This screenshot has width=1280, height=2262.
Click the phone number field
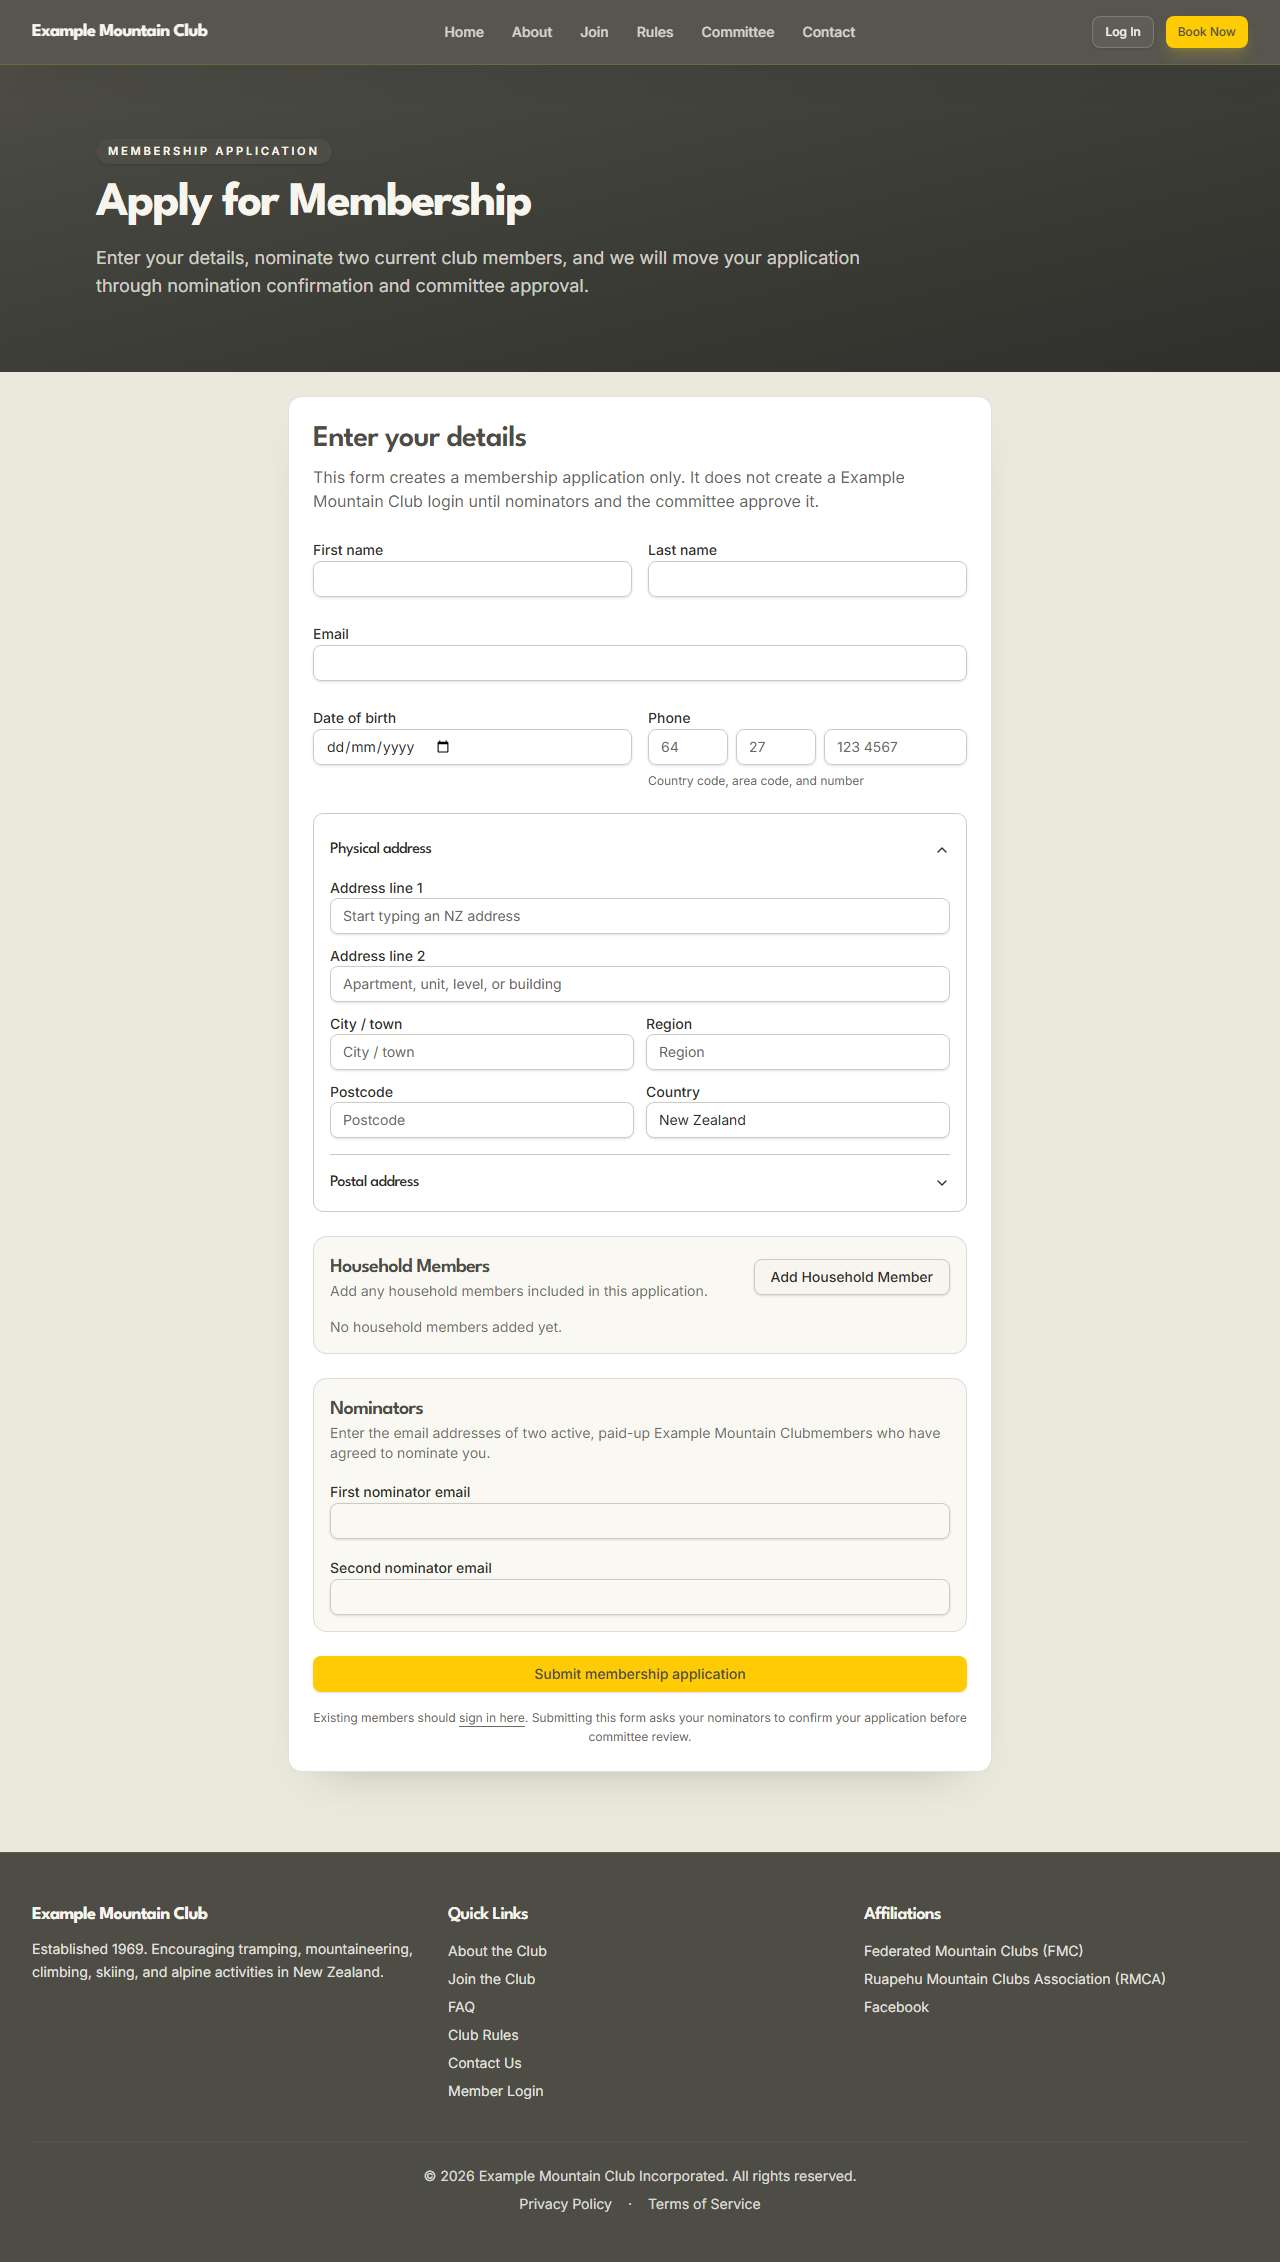[x=895, y=747]
